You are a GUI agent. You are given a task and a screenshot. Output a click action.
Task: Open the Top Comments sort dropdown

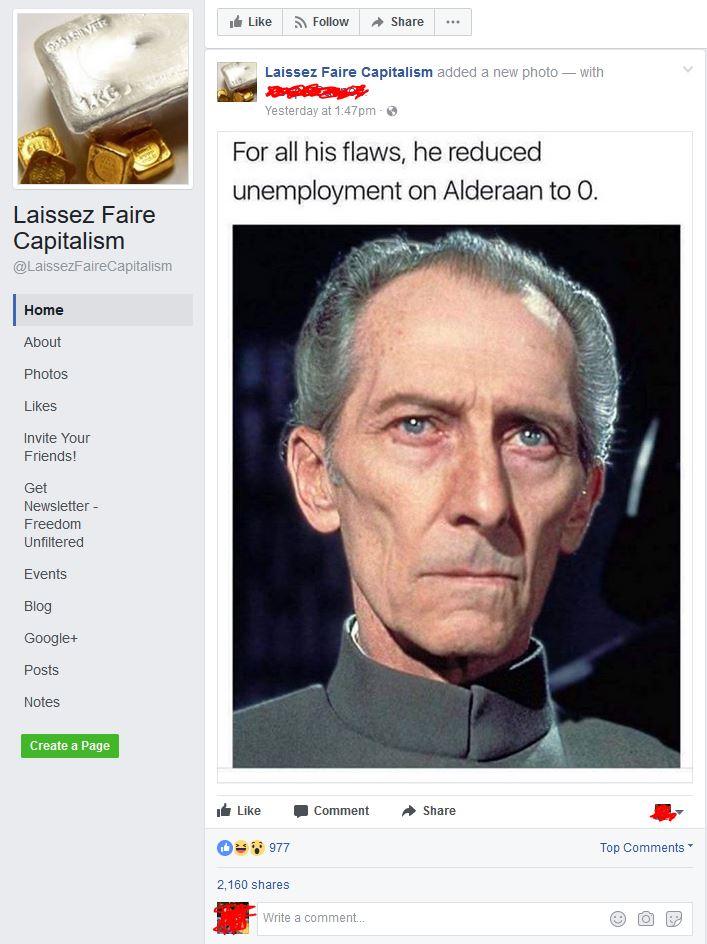point(646,848)
